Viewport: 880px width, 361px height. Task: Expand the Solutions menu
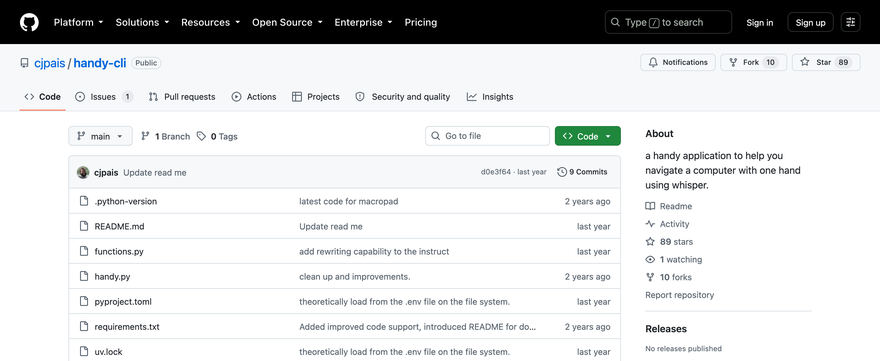coord(143,22)
